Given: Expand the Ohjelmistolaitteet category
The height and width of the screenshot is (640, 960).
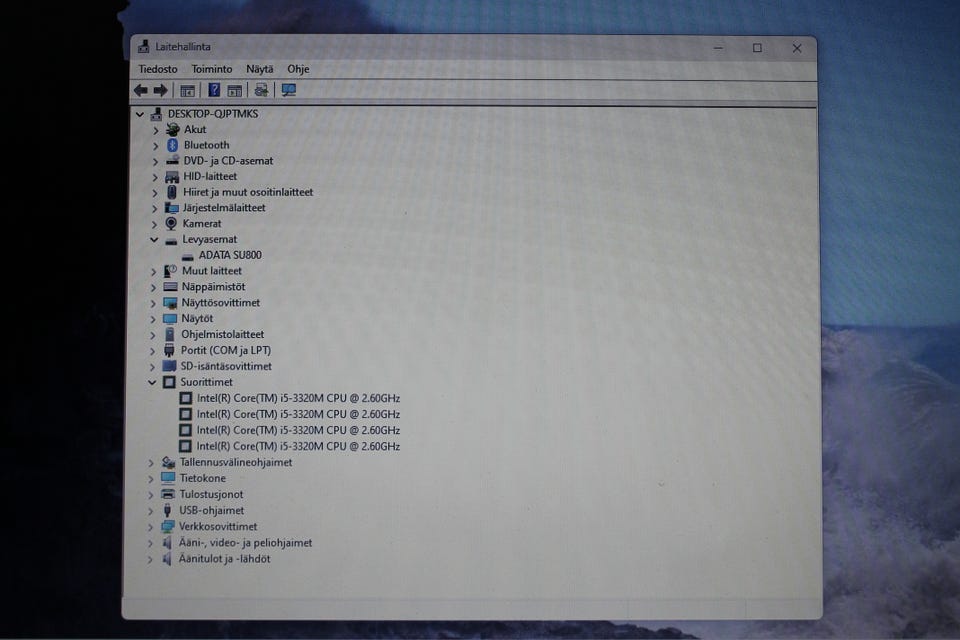Looking at the screenshot, I should pos(153,335).
